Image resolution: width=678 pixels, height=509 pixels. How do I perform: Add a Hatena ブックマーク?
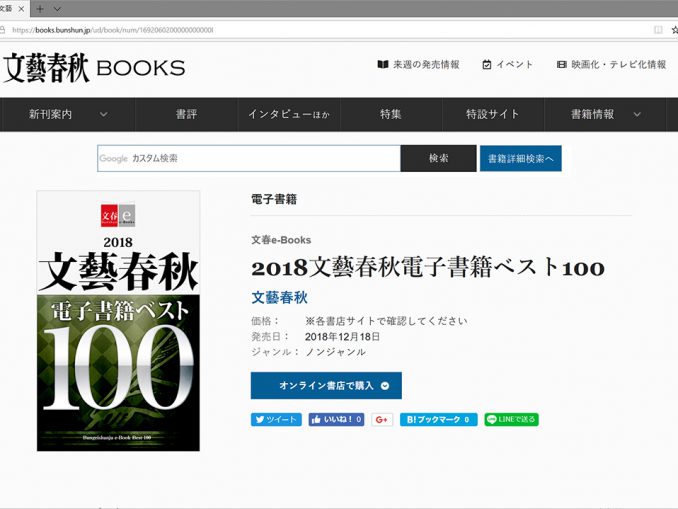[x=438, y=419]
